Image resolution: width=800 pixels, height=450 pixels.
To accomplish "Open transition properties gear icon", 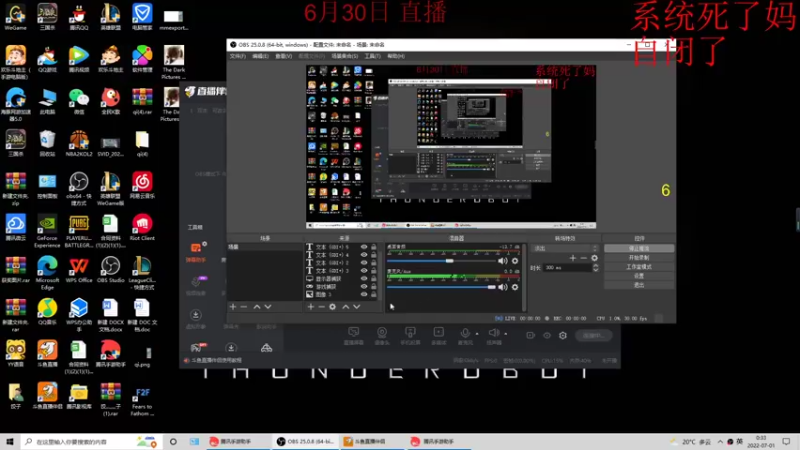I will pos(594,258).
